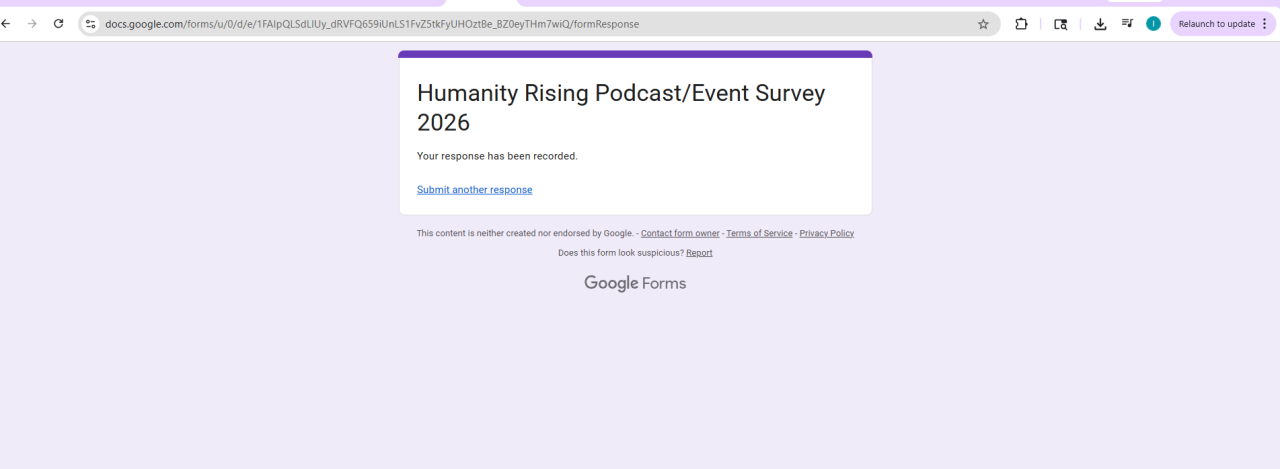Open Chrome's three-dot menu
This screenshot has width=1280, height=469.
tap(1265, 24)
